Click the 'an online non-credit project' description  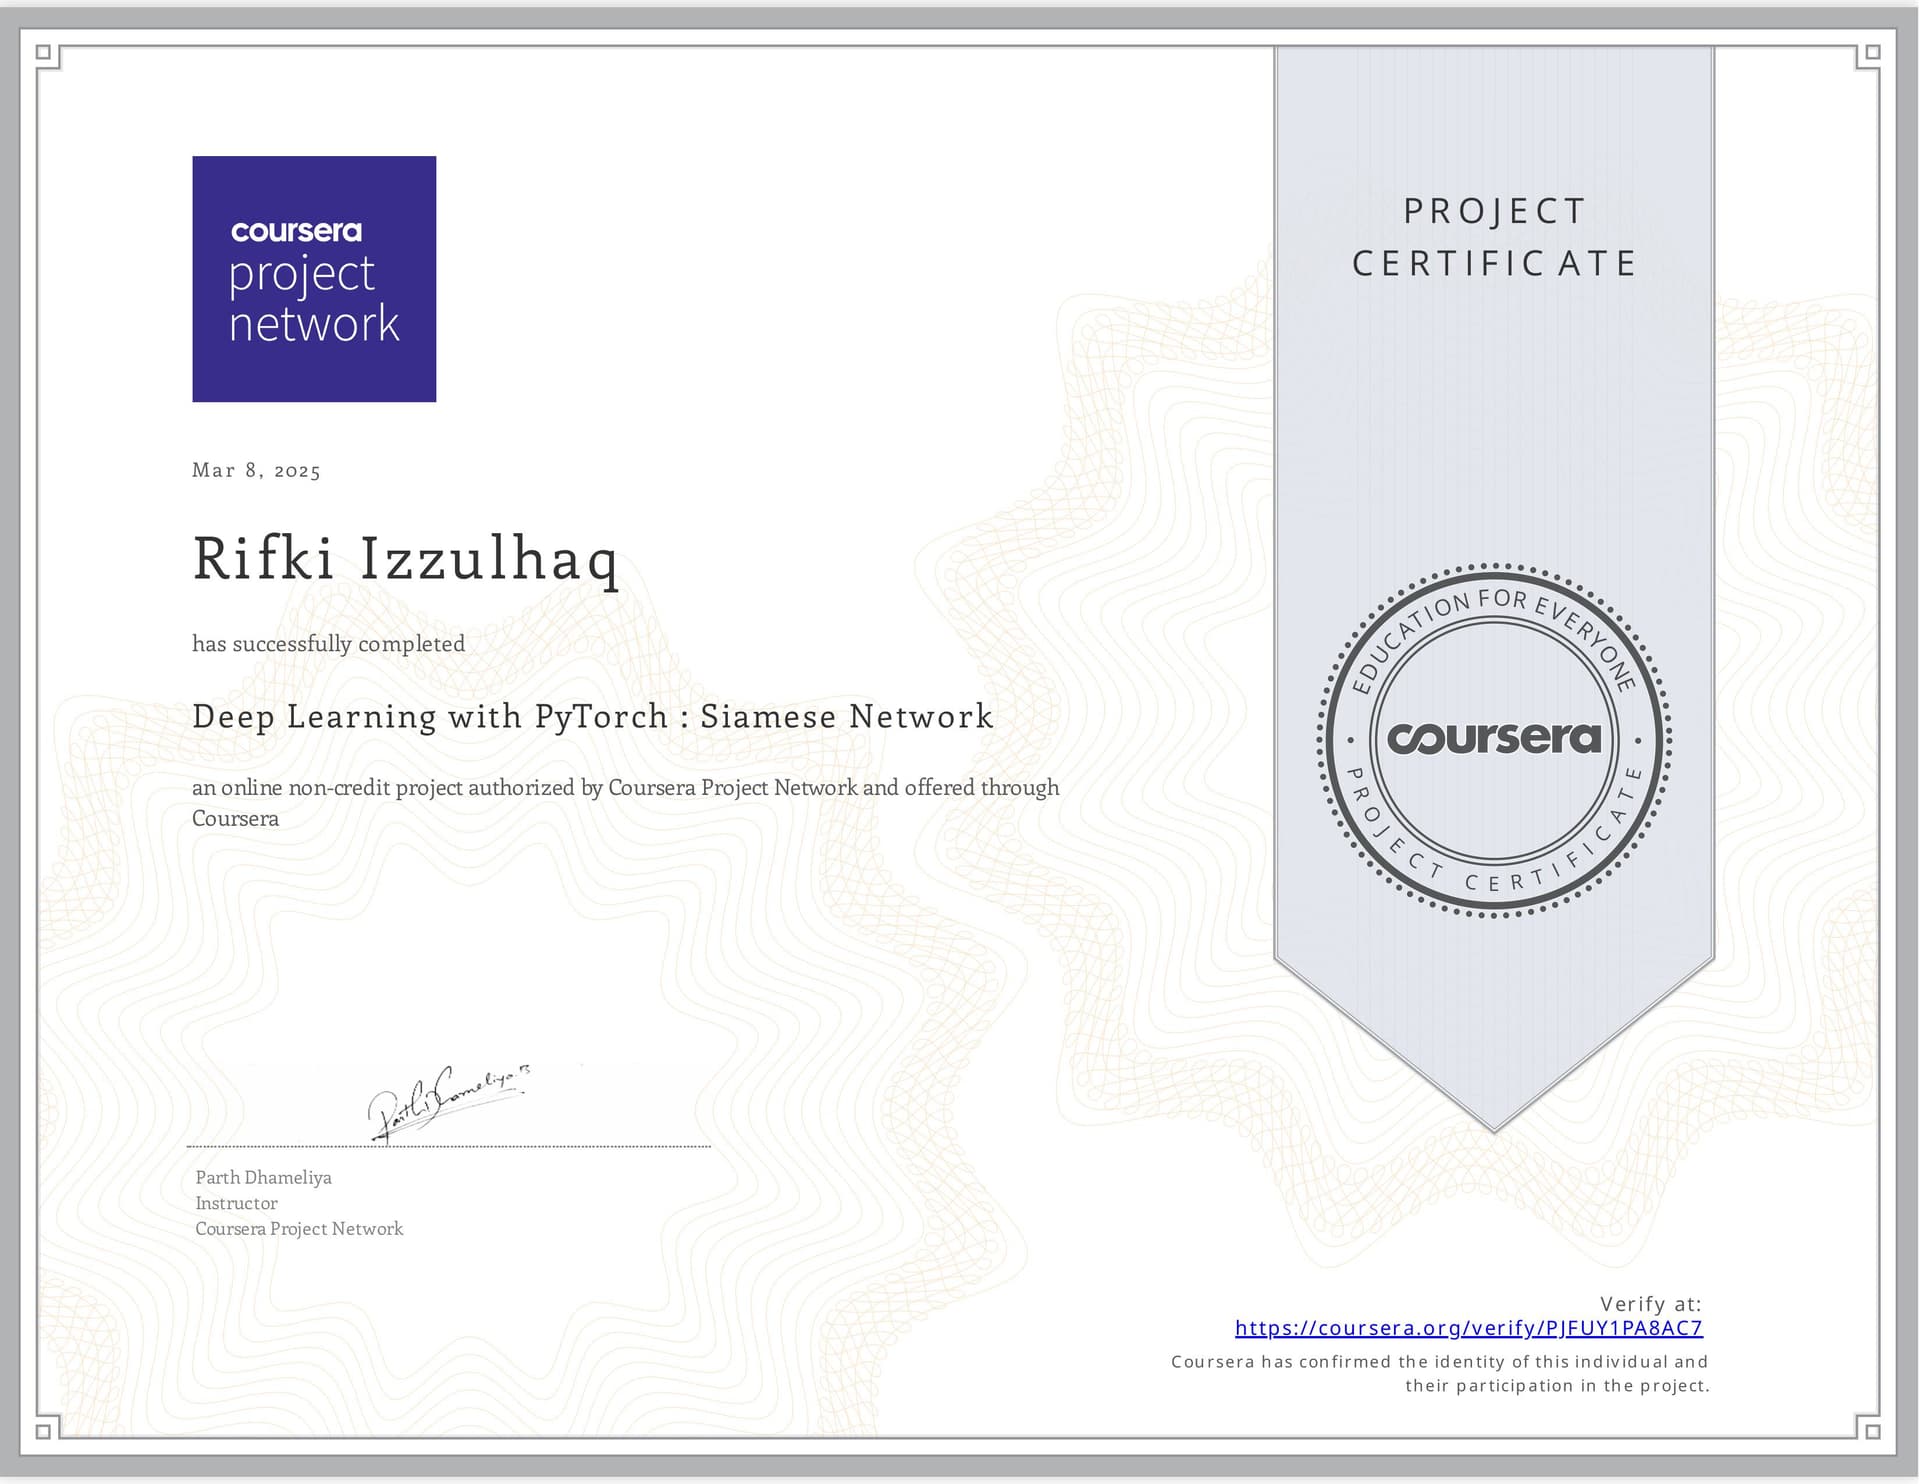click(625, 802)
